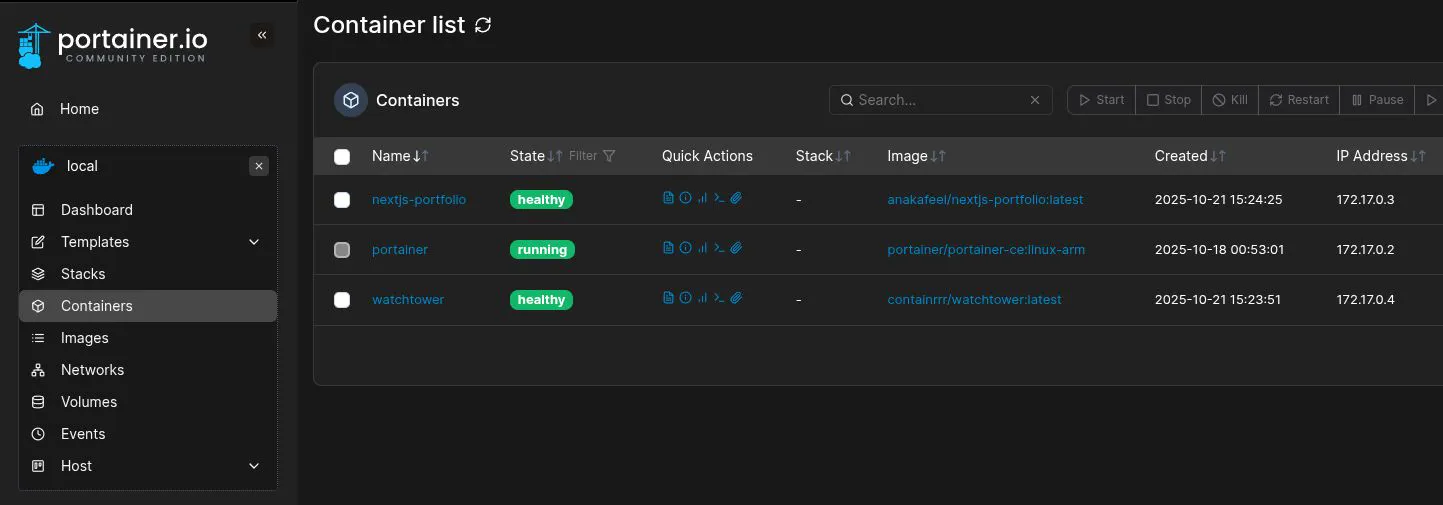1443x505 pixels.
Task: Check the watchtower container checkbox
Action: click(x=342, y=300)
